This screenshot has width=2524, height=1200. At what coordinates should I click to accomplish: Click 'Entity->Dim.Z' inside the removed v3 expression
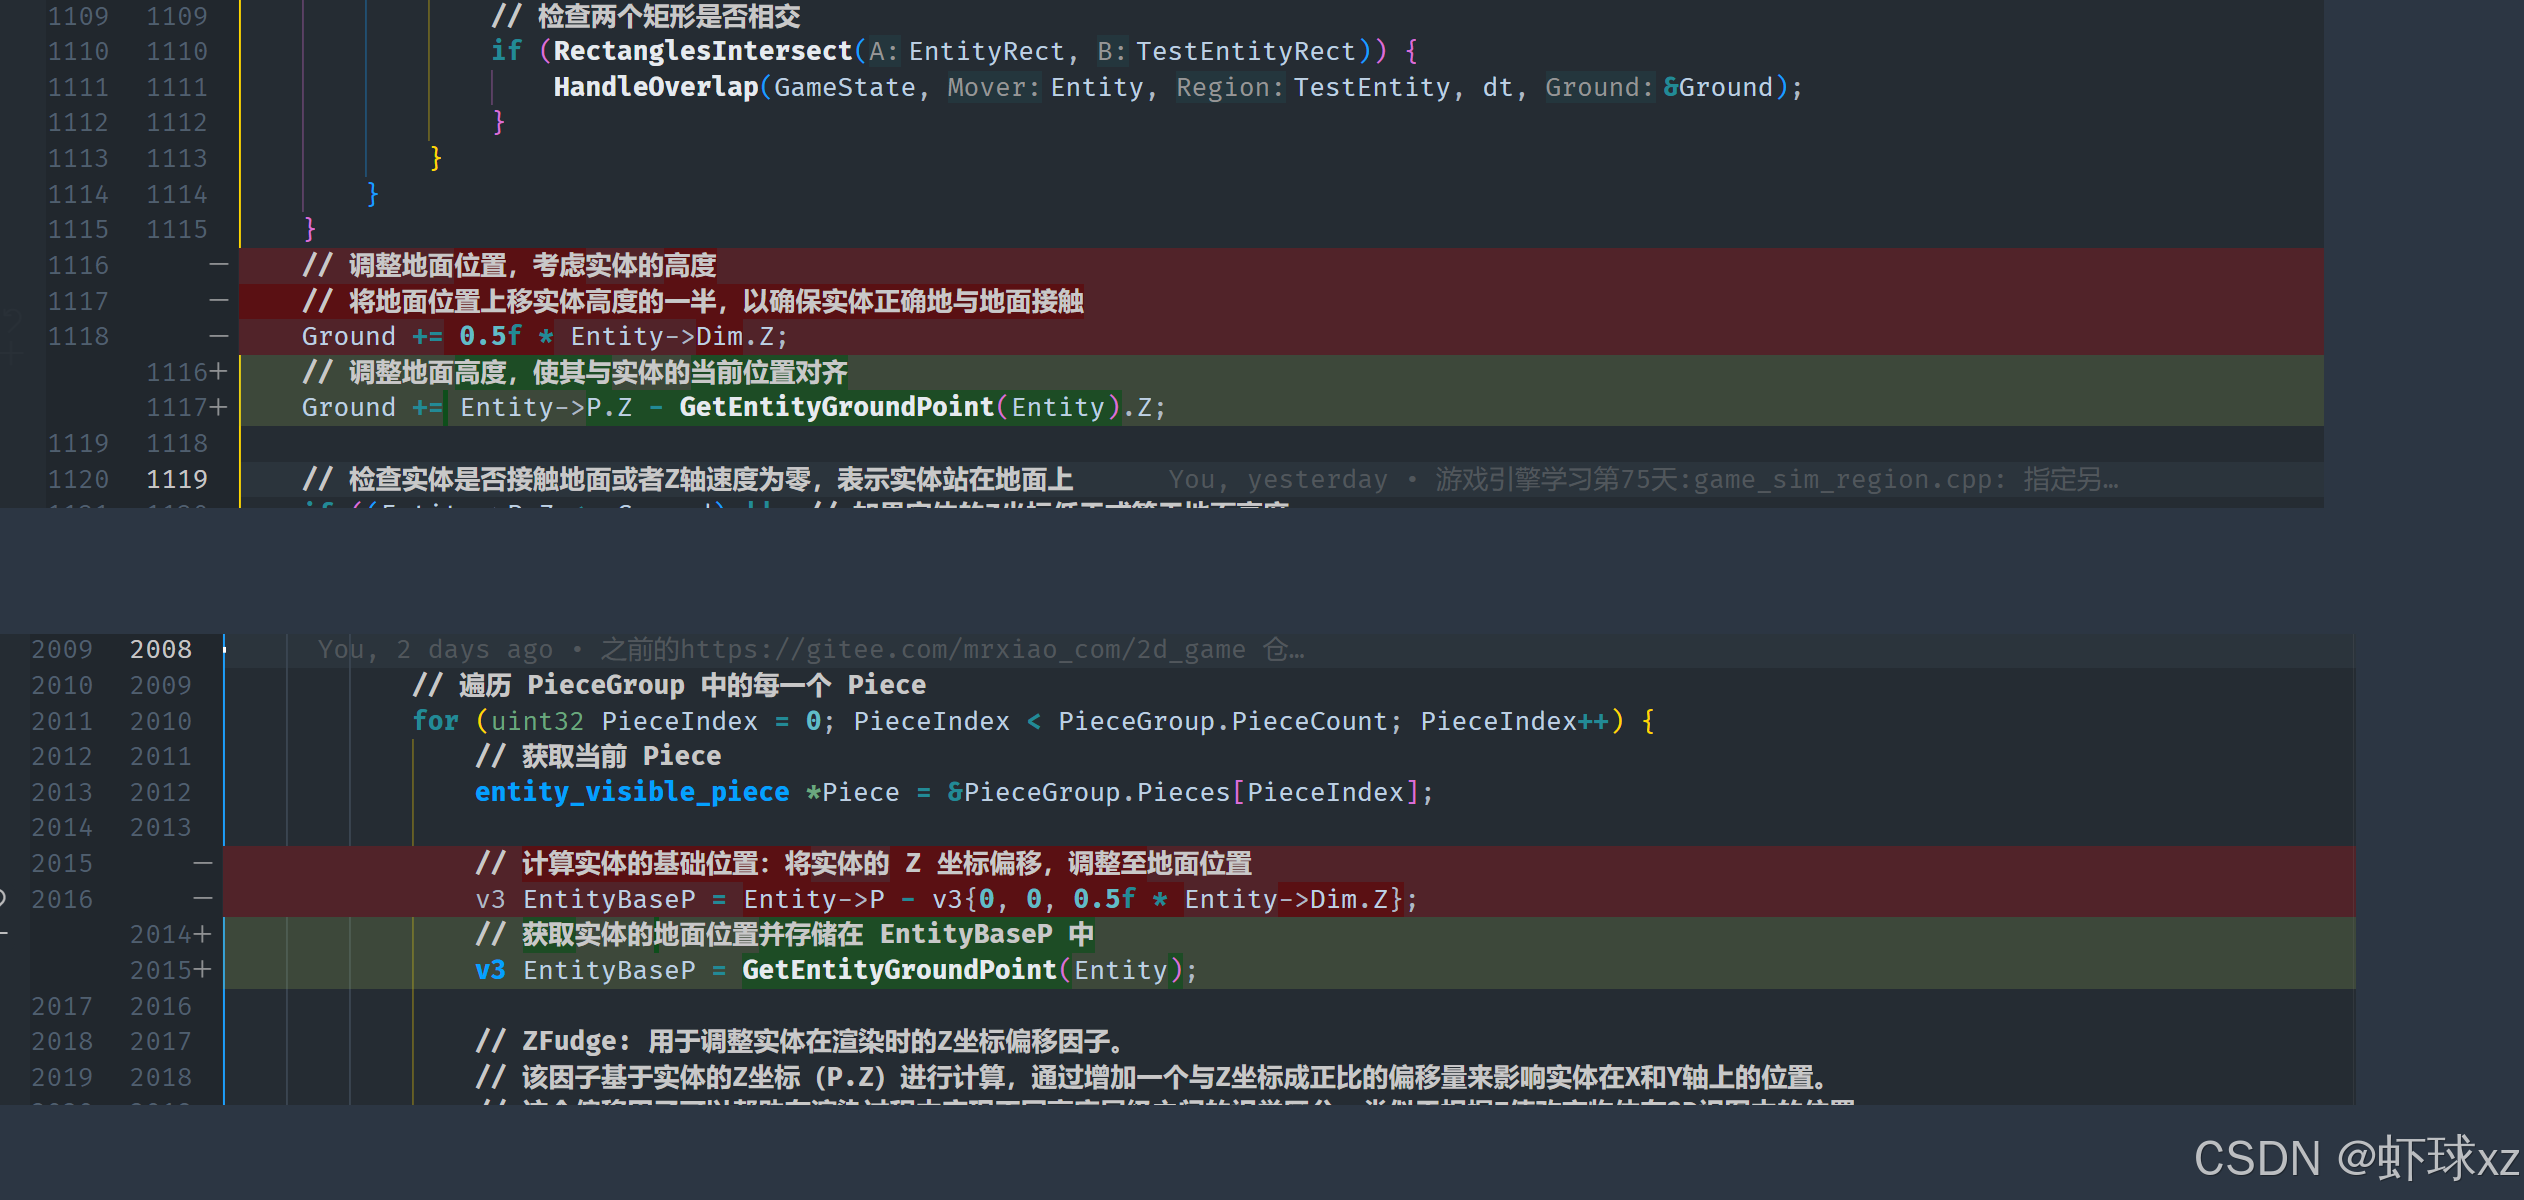(x=1286, y=899)
